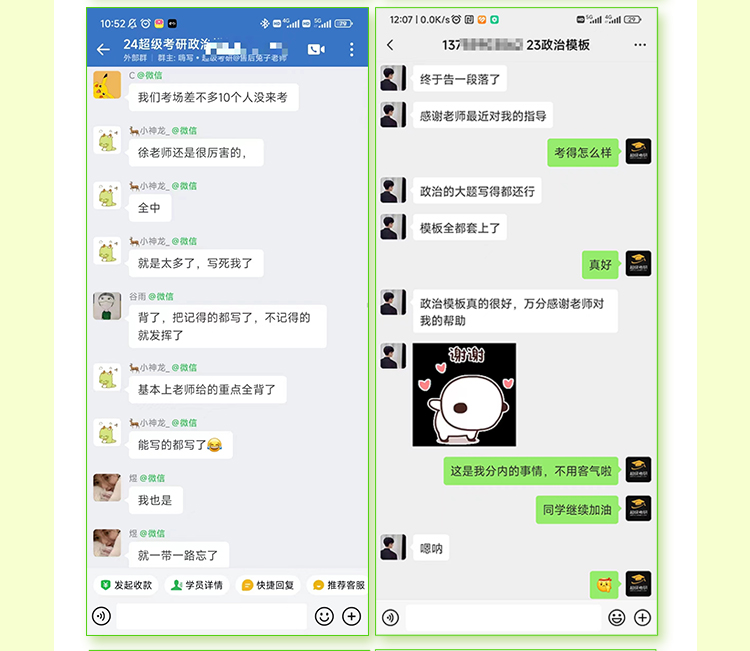Click the 发起收款 quick action
The image size is (750, 651).
pos(126,585)
